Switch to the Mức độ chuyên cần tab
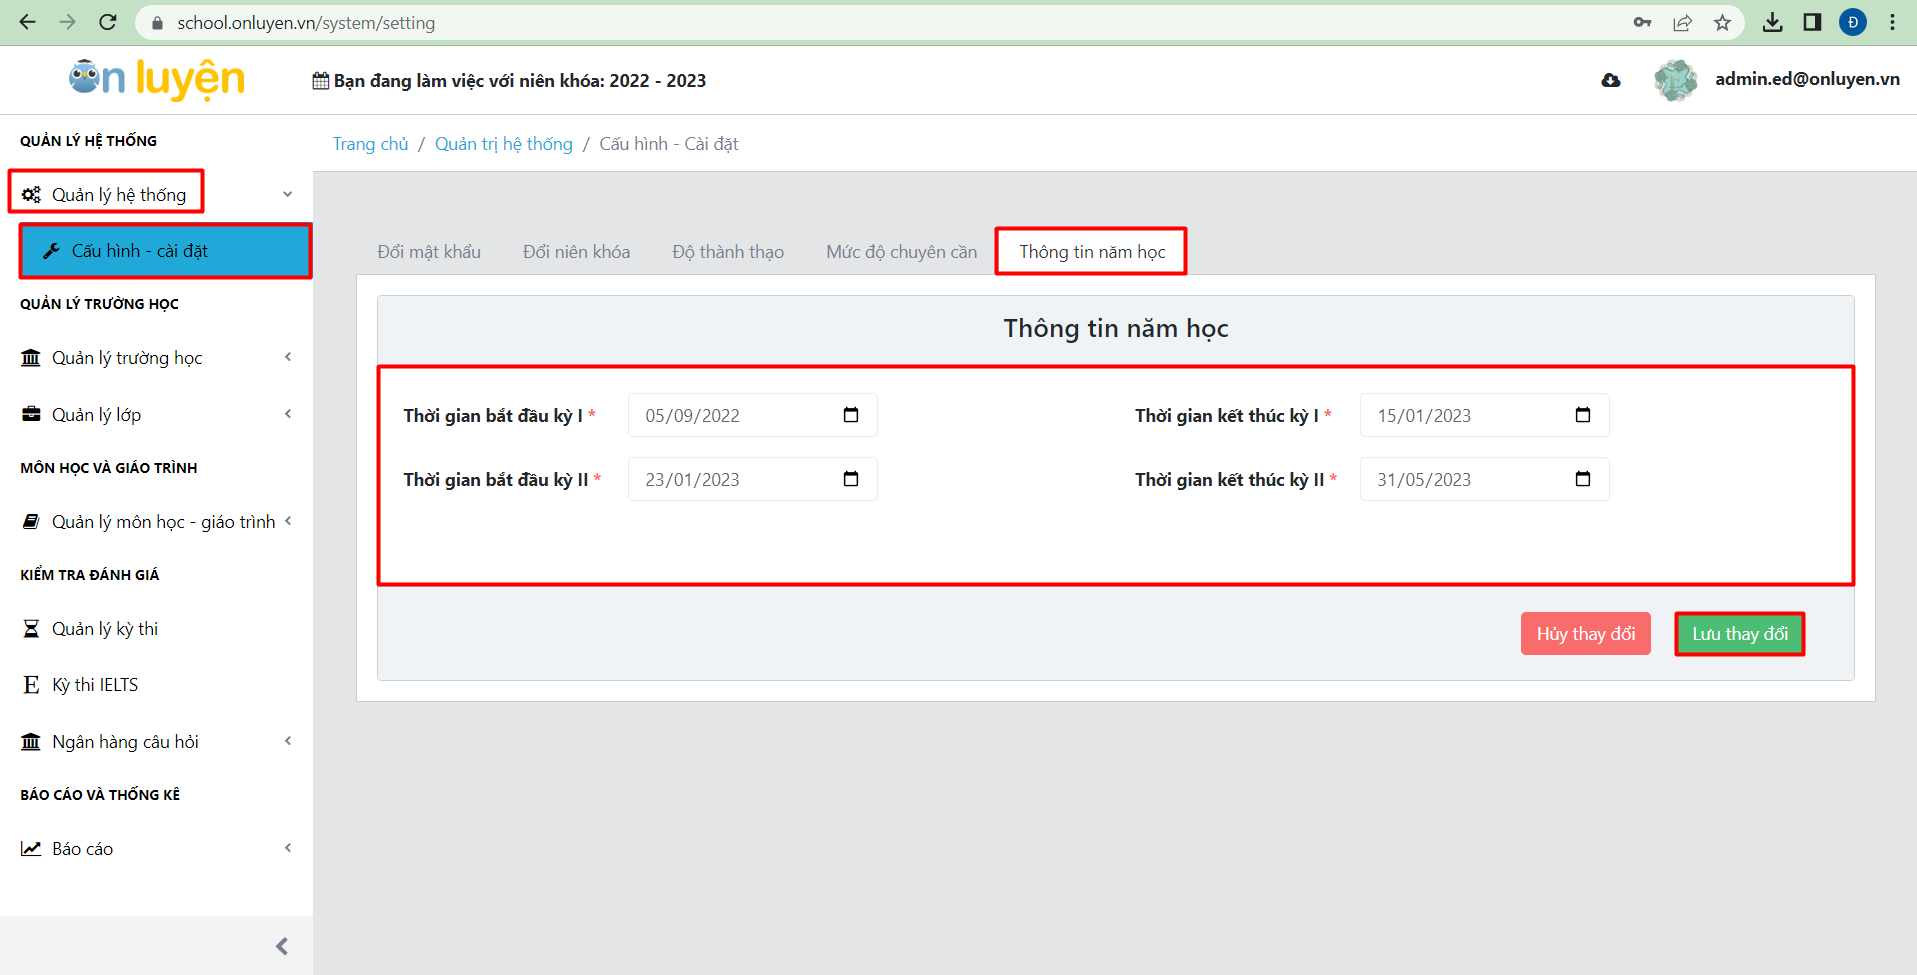Viewport: 1917px width, 975px height. pyautogui.click(x=901, y=252)
